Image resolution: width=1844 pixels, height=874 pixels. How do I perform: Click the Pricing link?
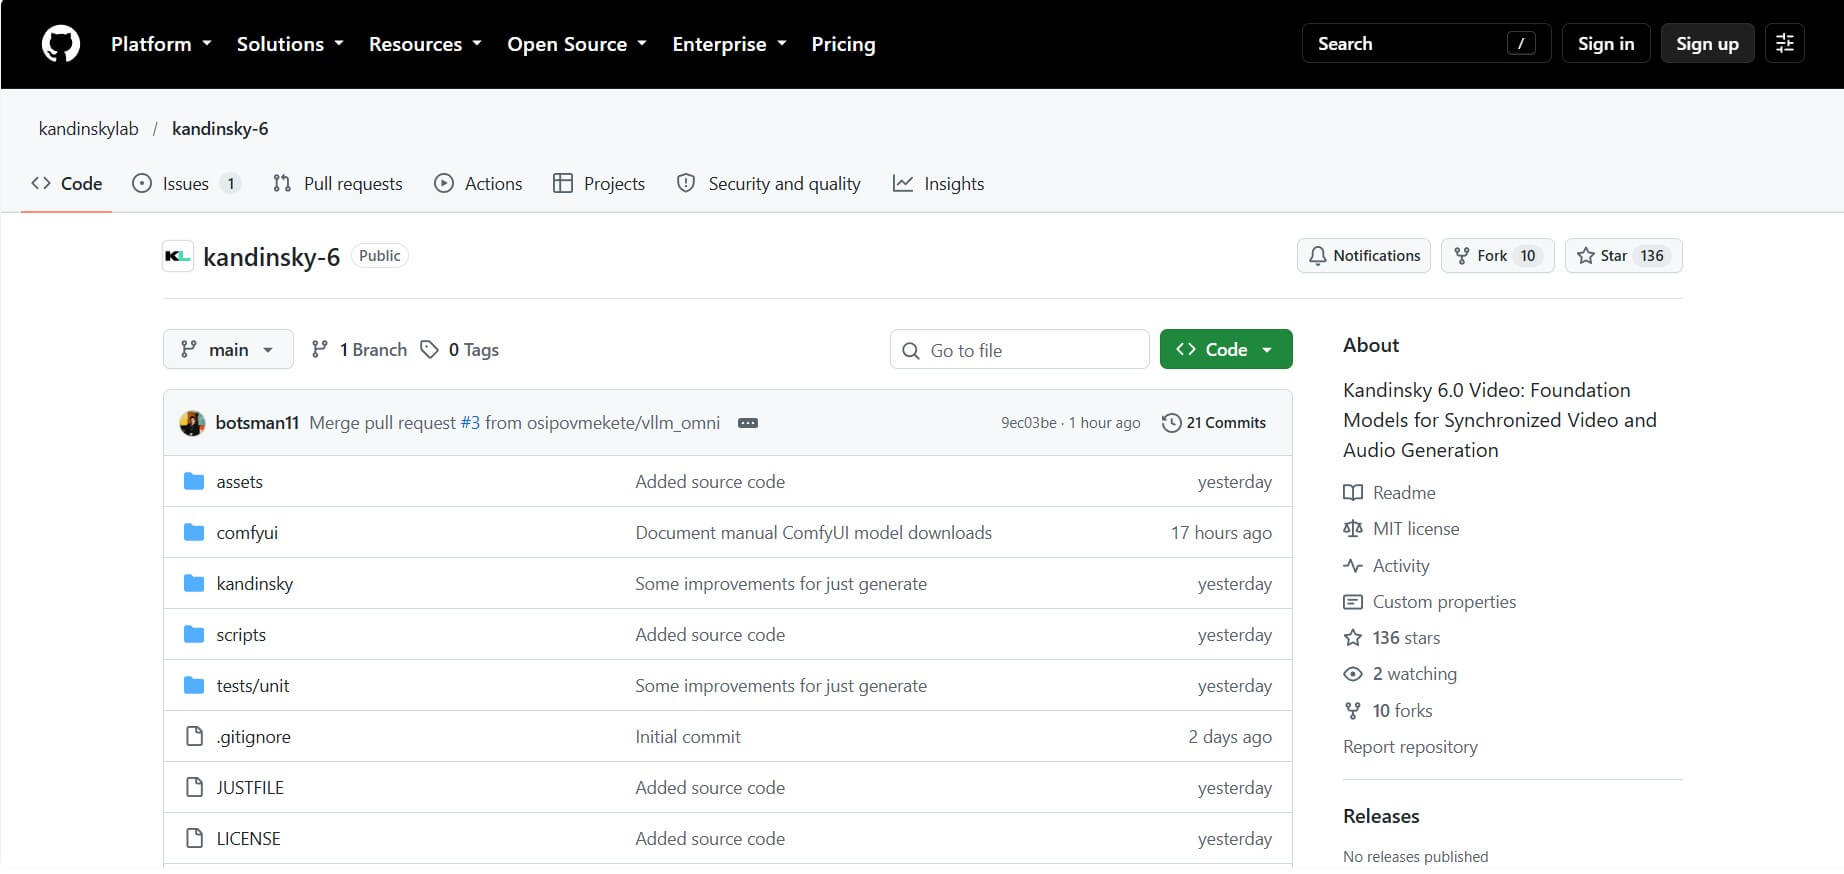(x=843, y=44)
